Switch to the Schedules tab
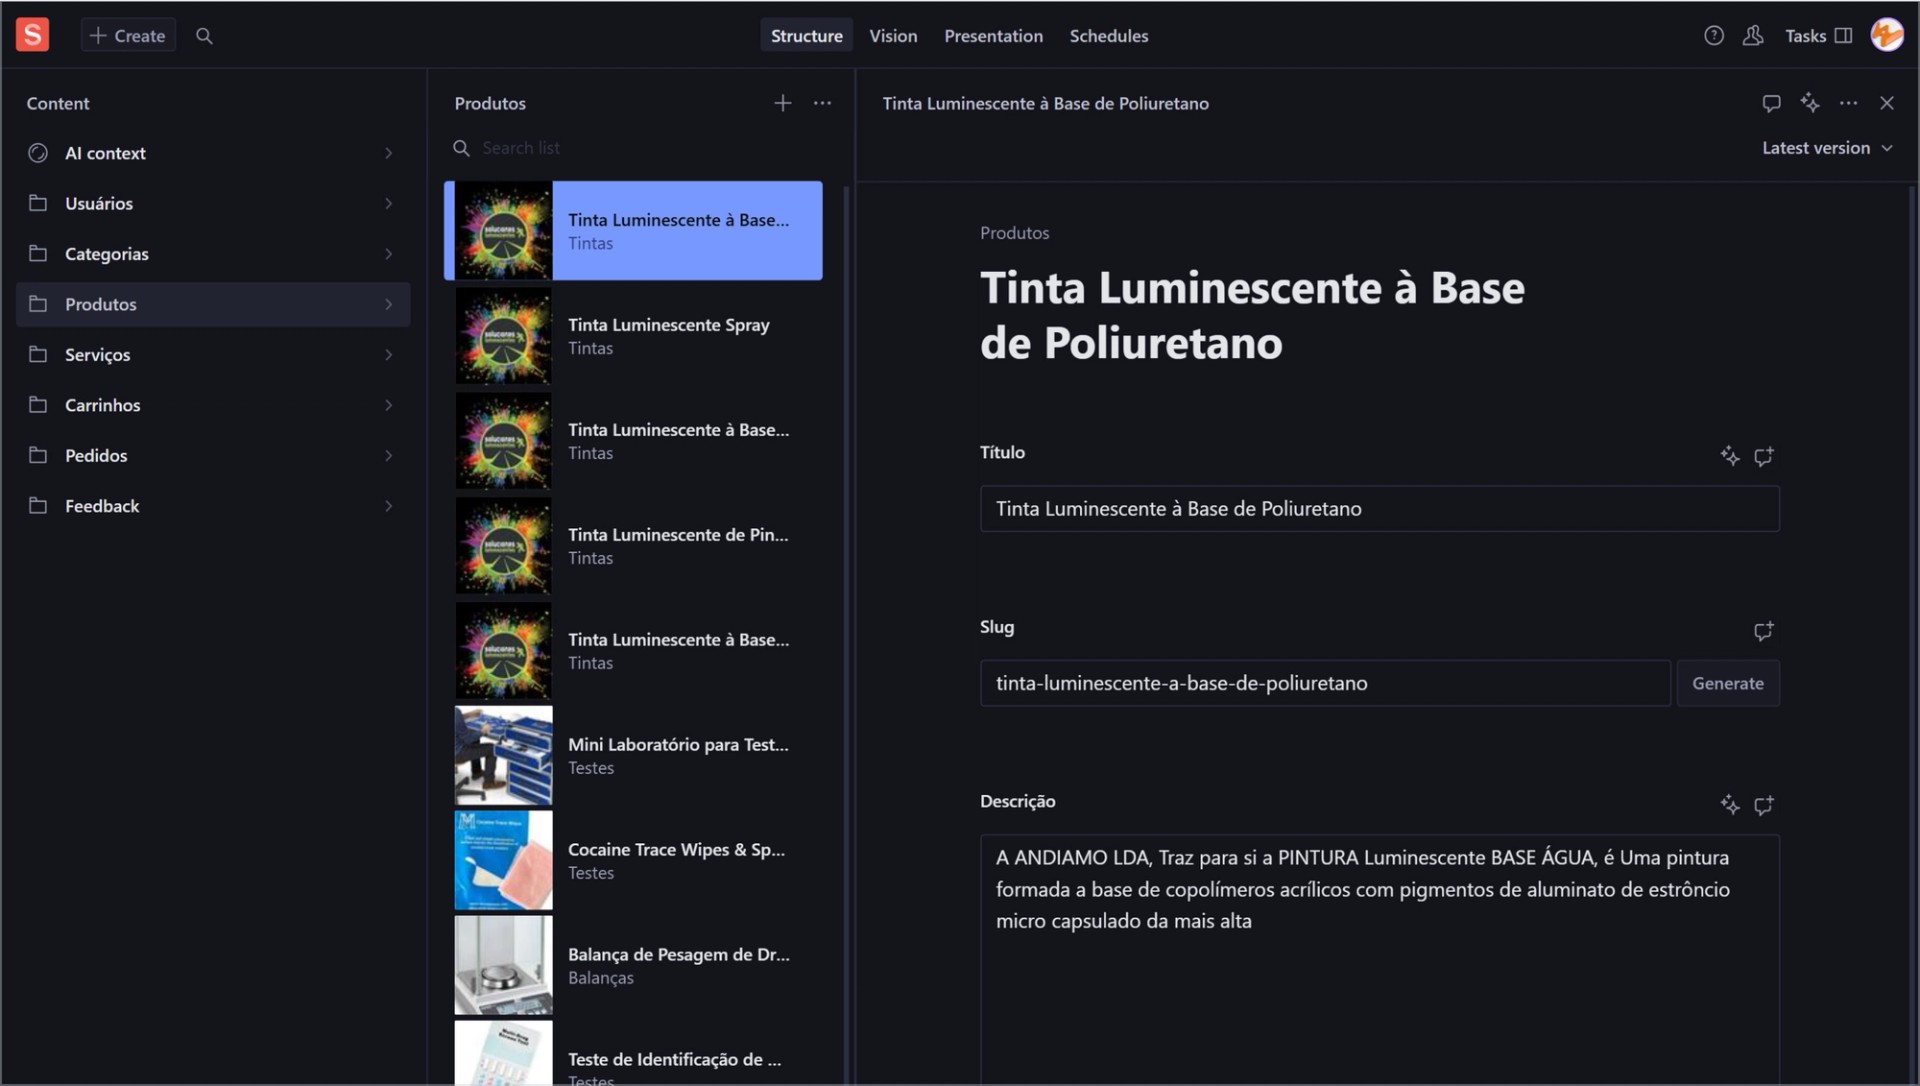 tap(1108, 36)
